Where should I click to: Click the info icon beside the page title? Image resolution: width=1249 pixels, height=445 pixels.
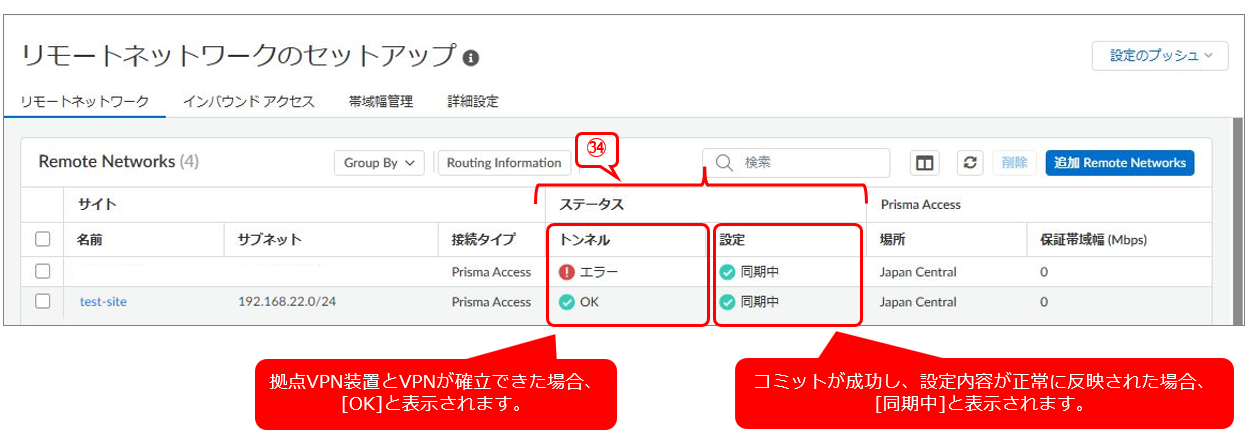tap(471, 58)
